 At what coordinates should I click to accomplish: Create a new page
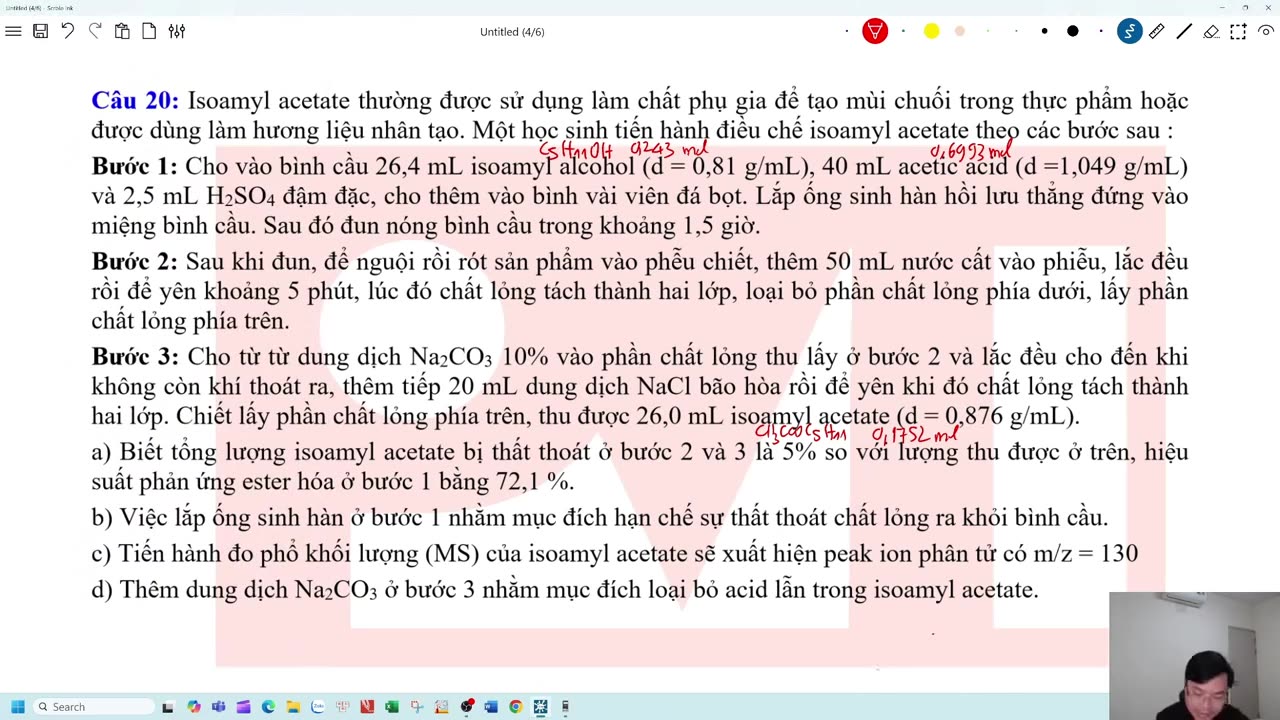coord(149,31)
